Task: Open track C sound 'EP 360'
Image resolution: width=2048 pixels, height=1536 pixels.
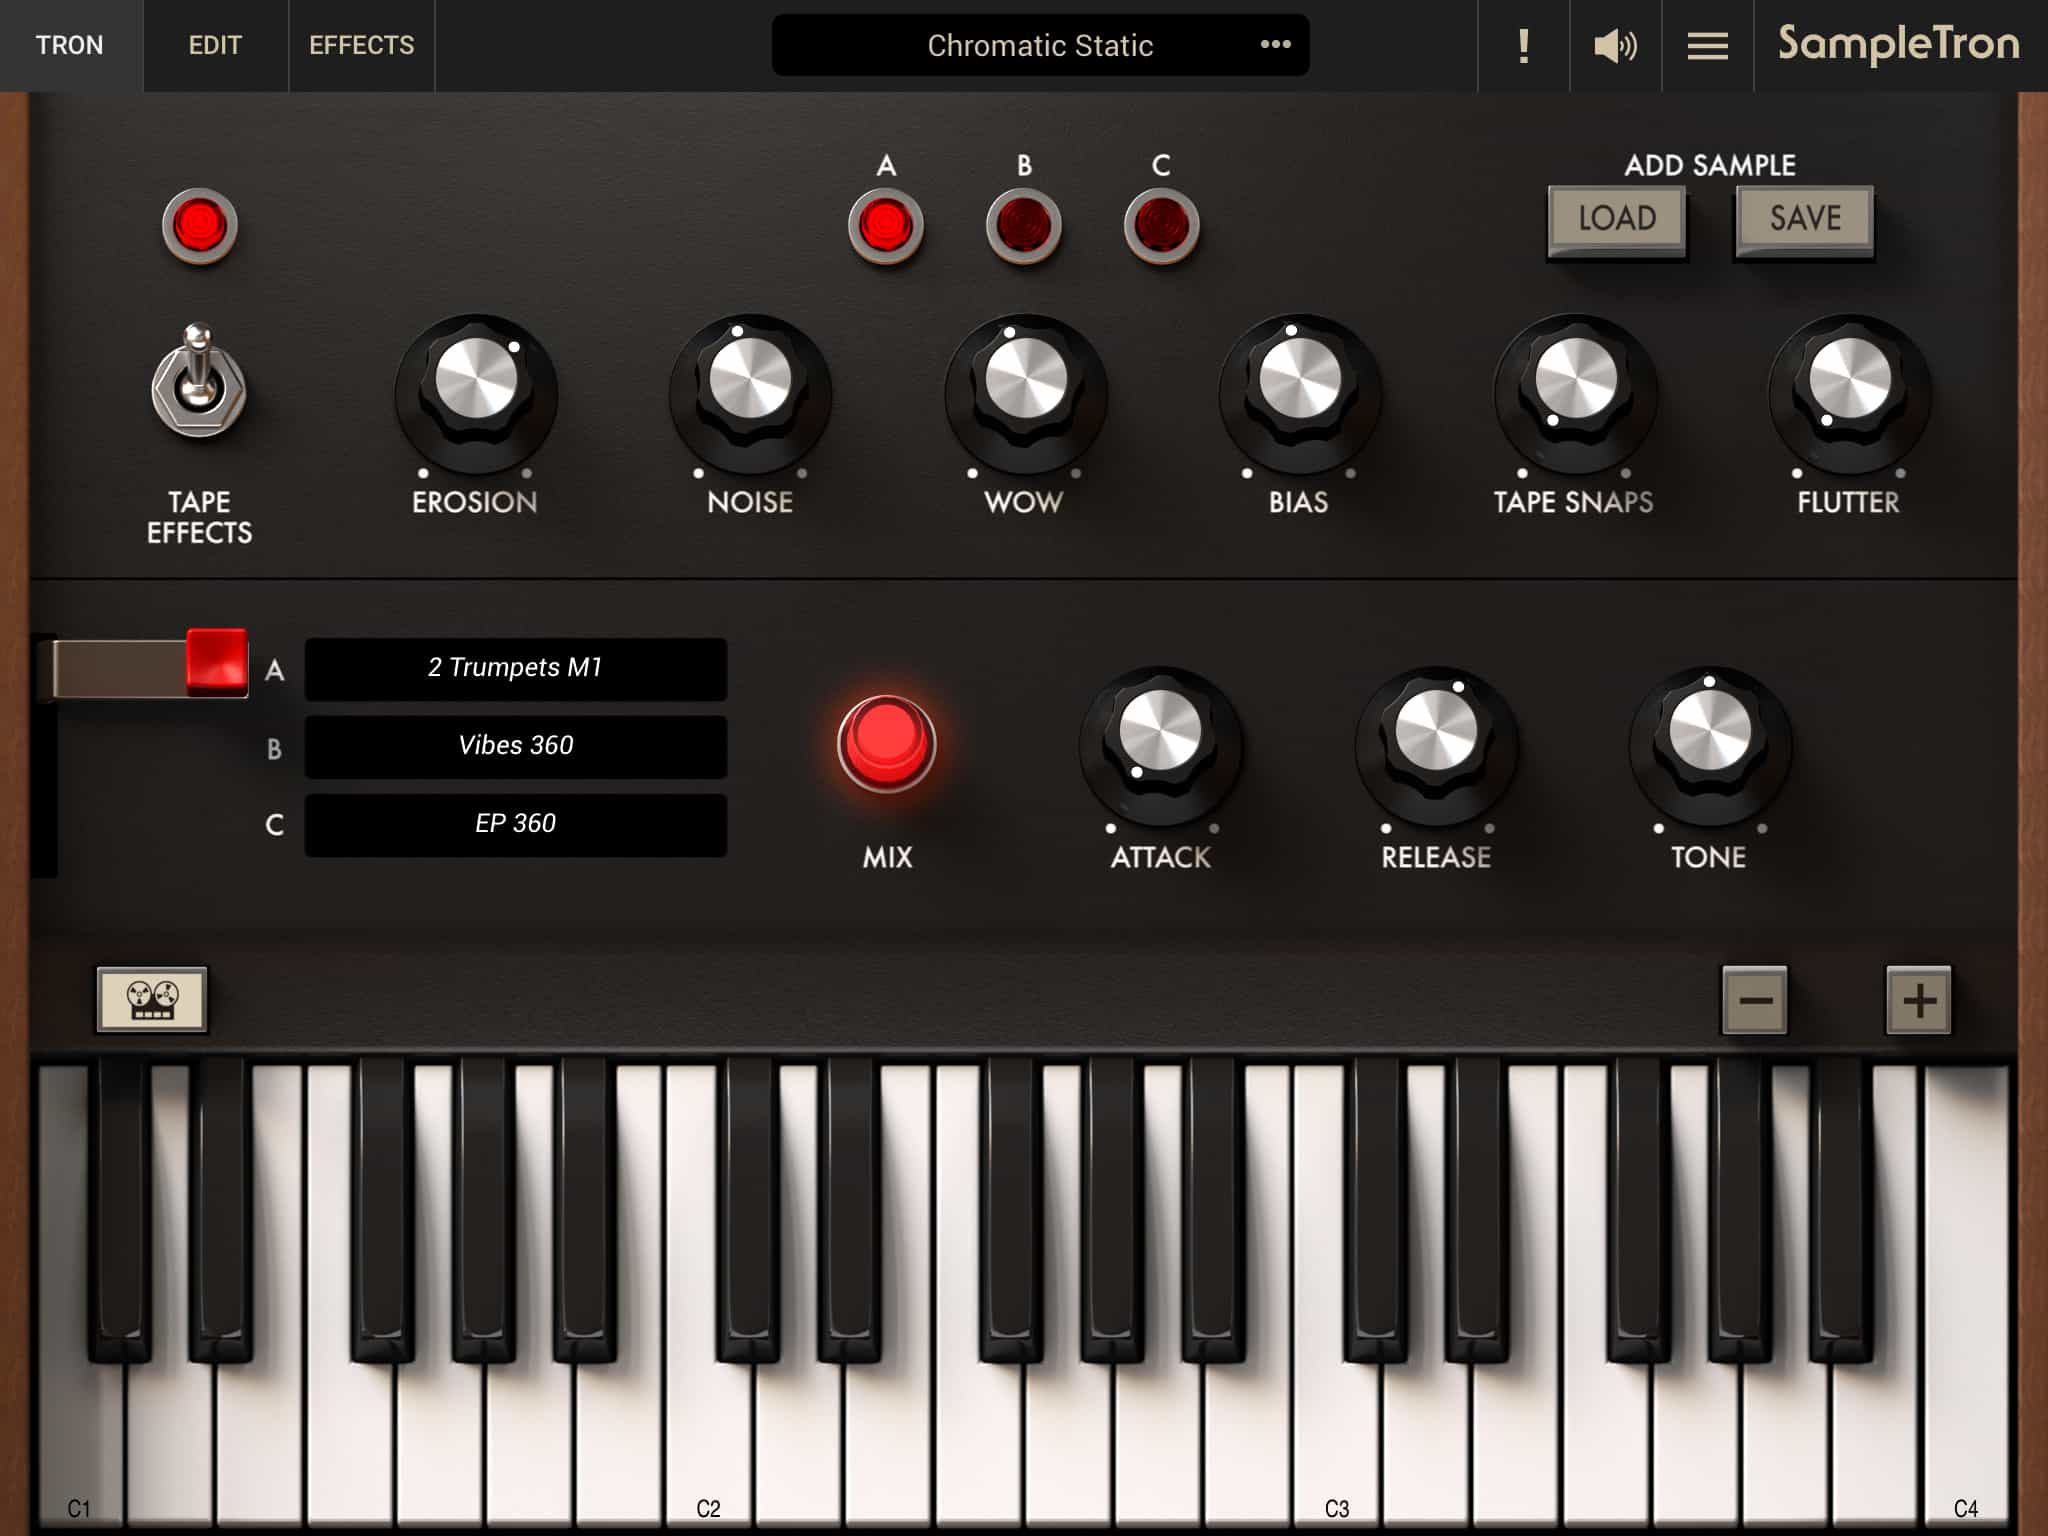Action: coord(516,824)
